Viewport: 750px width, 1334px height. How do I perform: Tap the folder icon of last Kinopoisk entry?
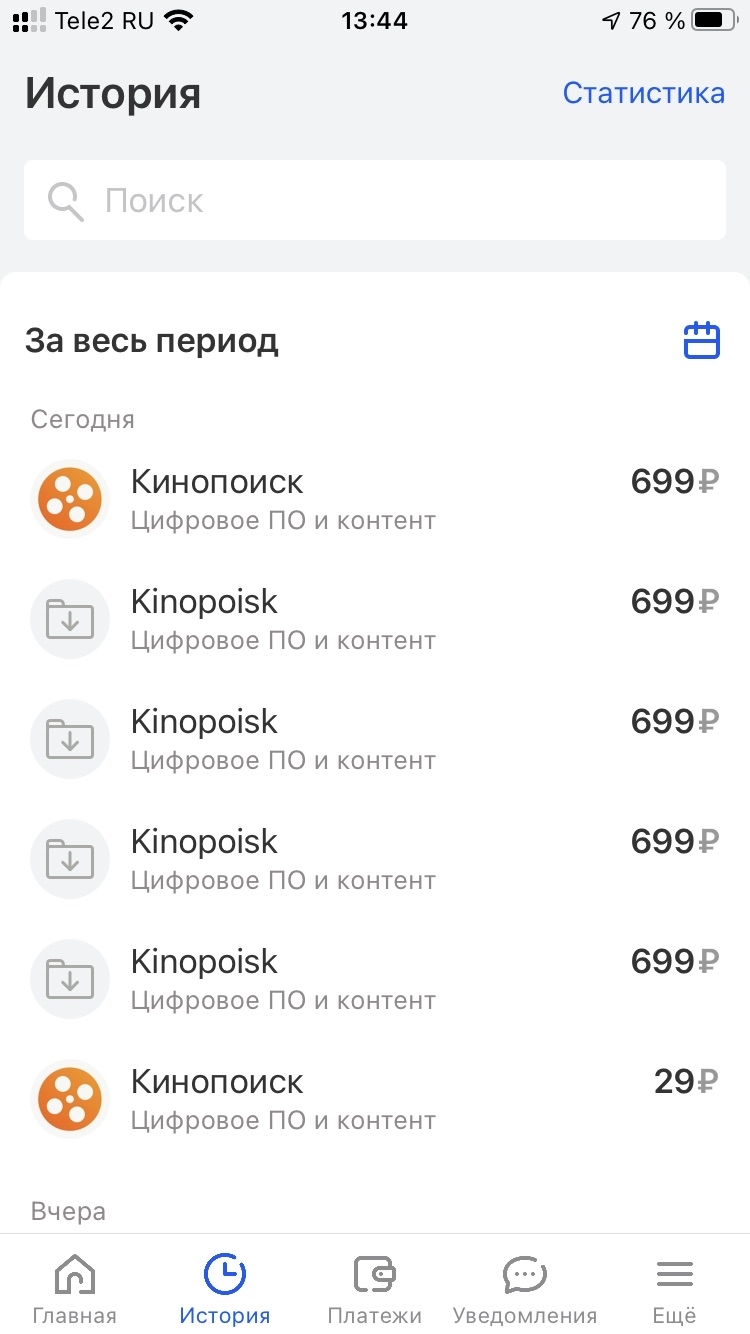70,979
